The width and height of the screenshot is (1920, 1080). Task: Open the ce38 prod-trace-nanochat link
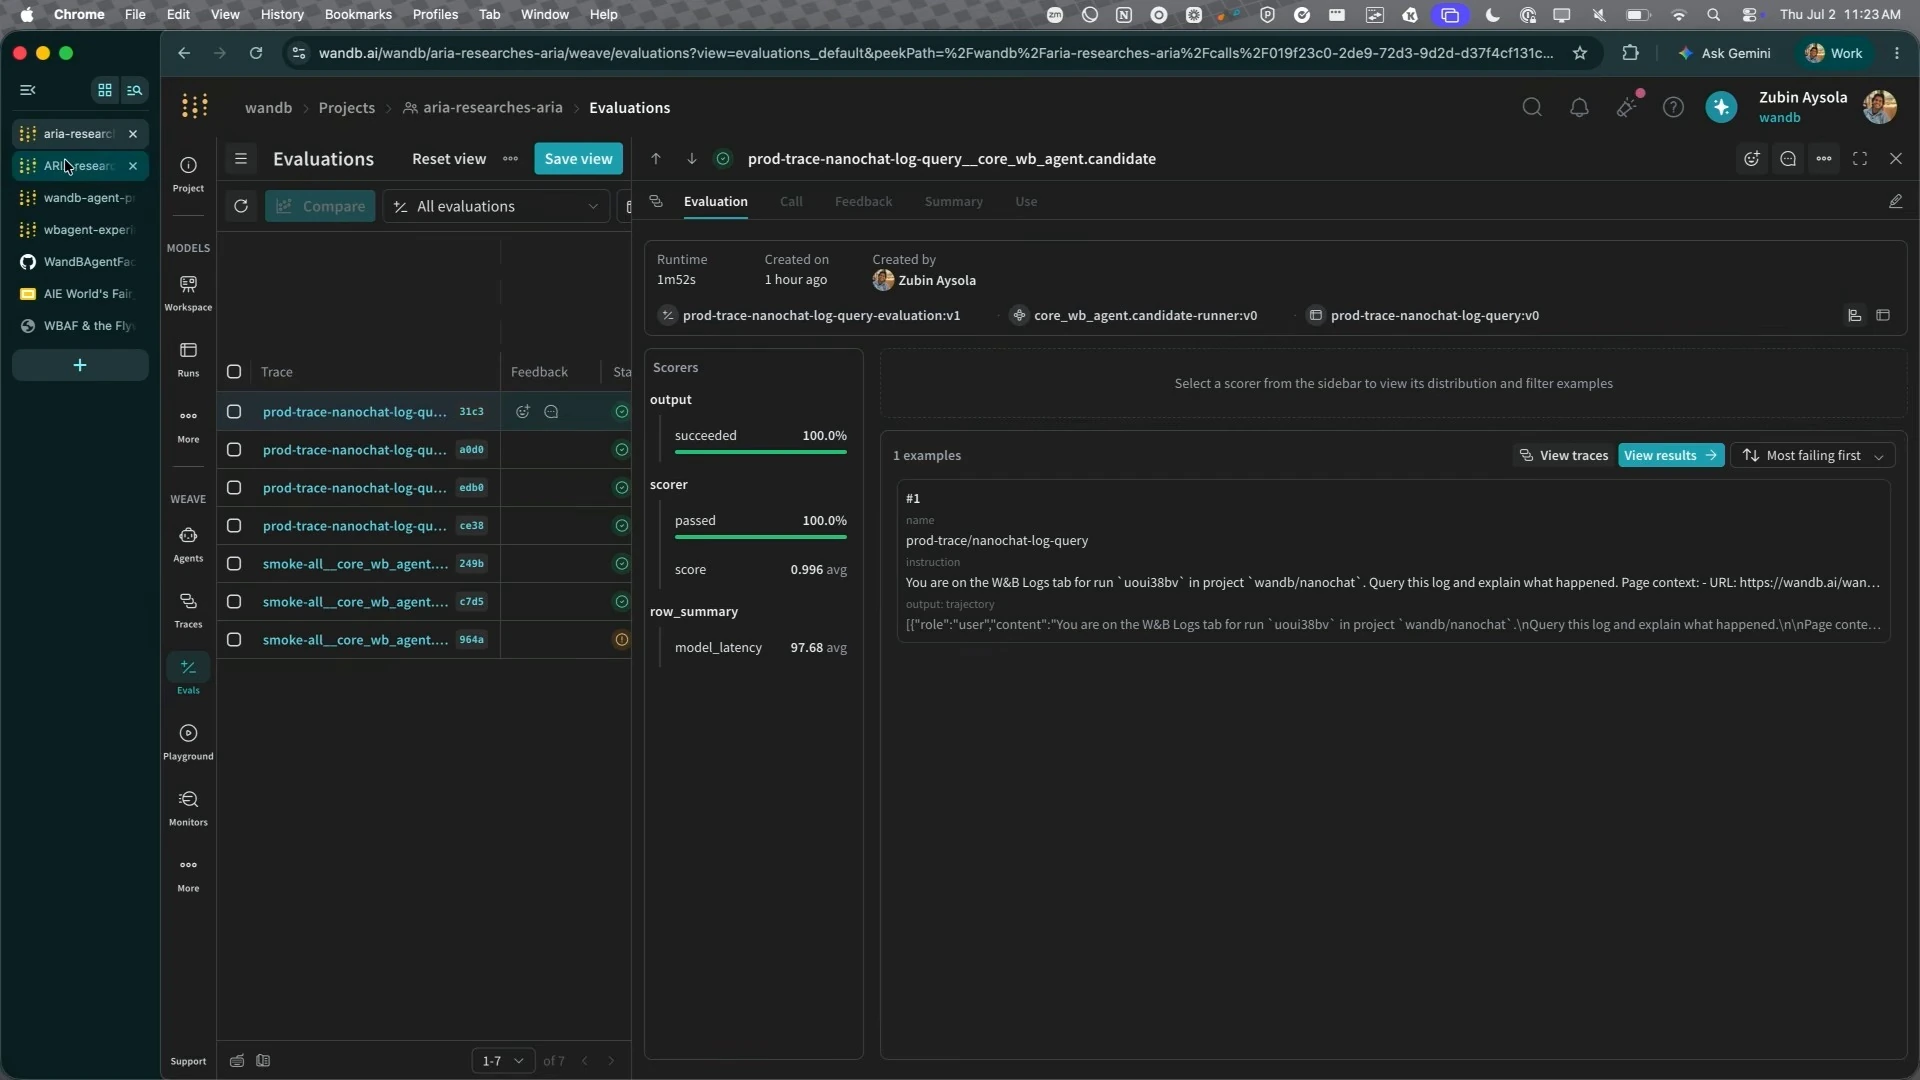(355, 526)
